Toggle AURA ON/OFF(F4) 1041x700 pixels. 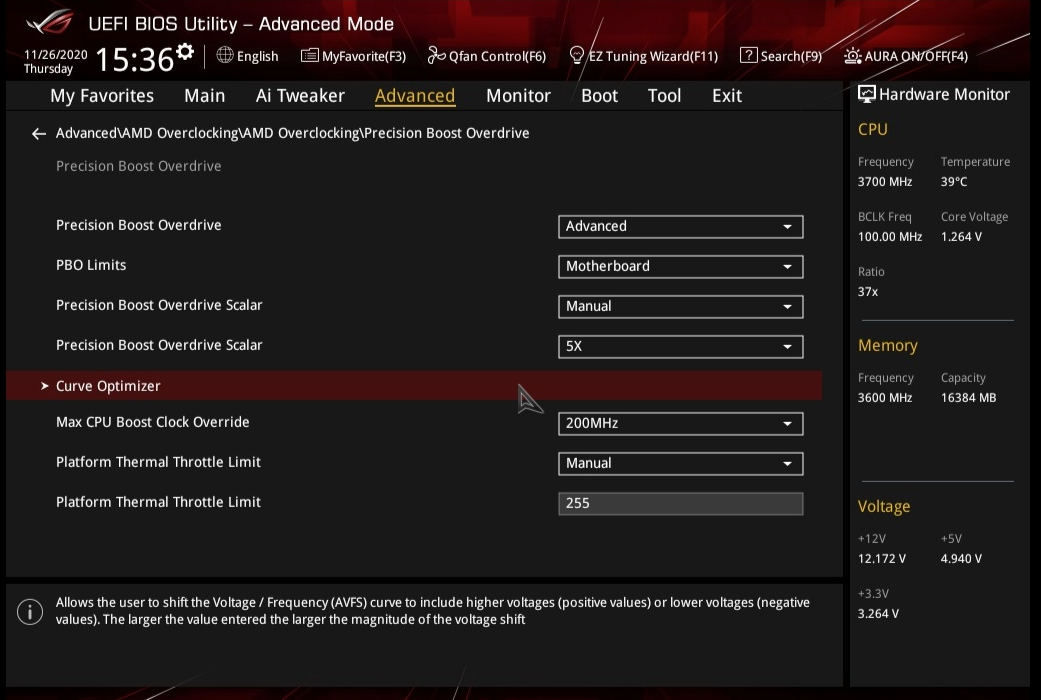tap(906, 56)
